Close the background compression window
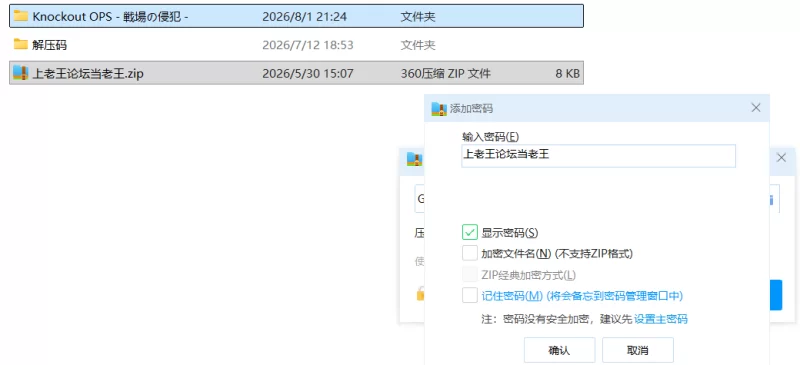Screen dimensions: 800x365 click(781, 158)
